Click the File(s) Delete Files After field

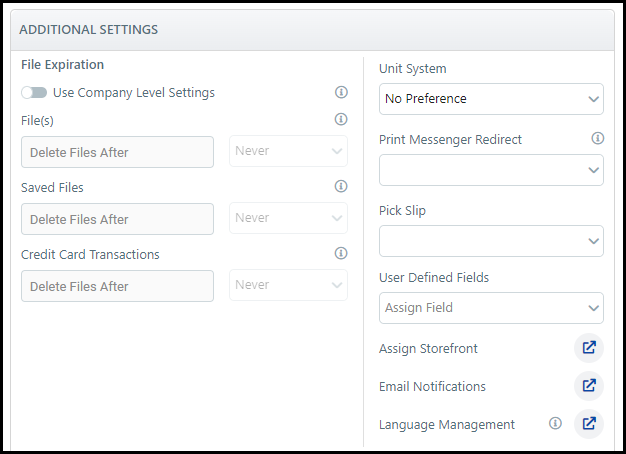click(x=117, y=152)
